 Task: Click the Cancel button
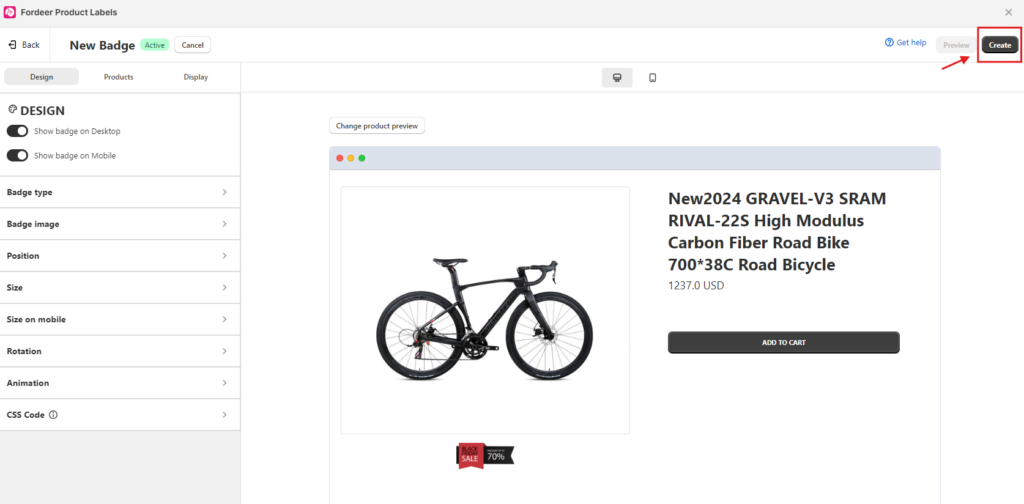tap(192, 45)
